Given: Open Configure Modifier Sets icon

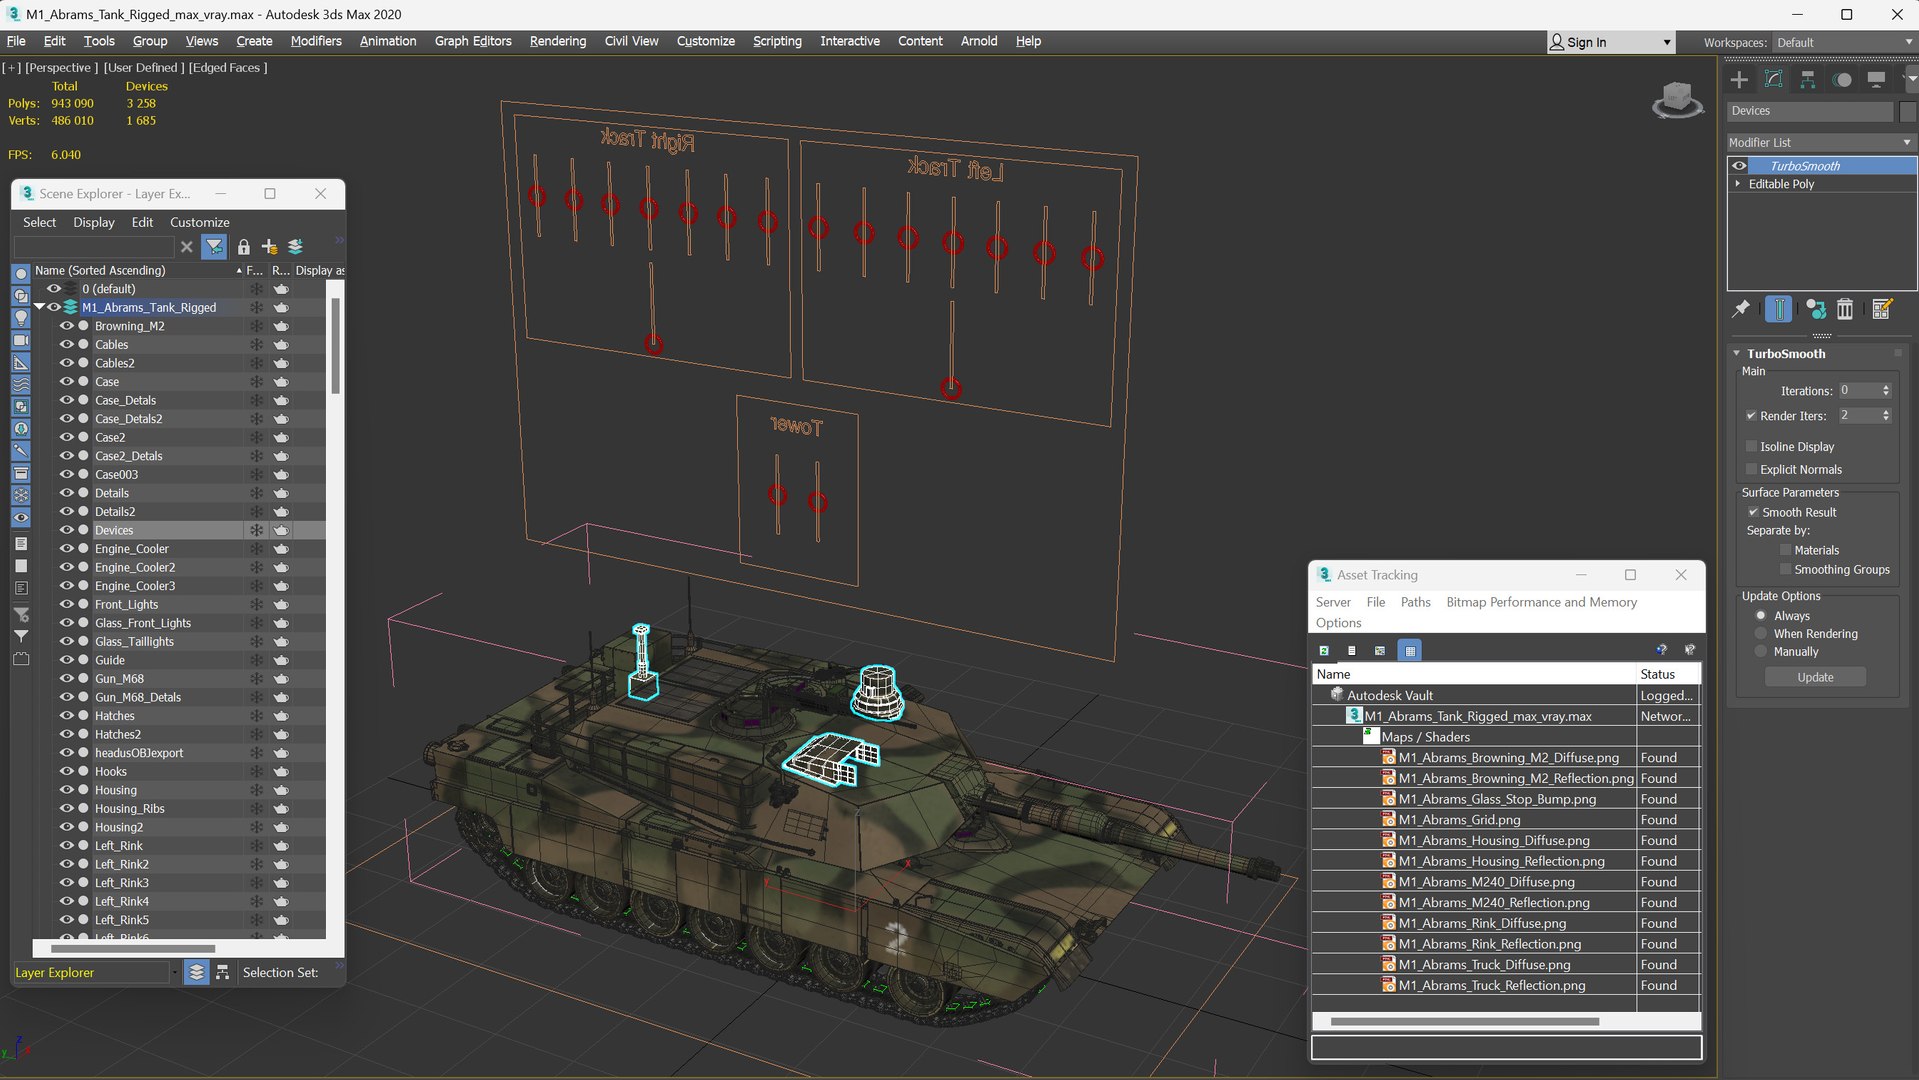Looking at the screenshot, I should tap(1881, 309).
